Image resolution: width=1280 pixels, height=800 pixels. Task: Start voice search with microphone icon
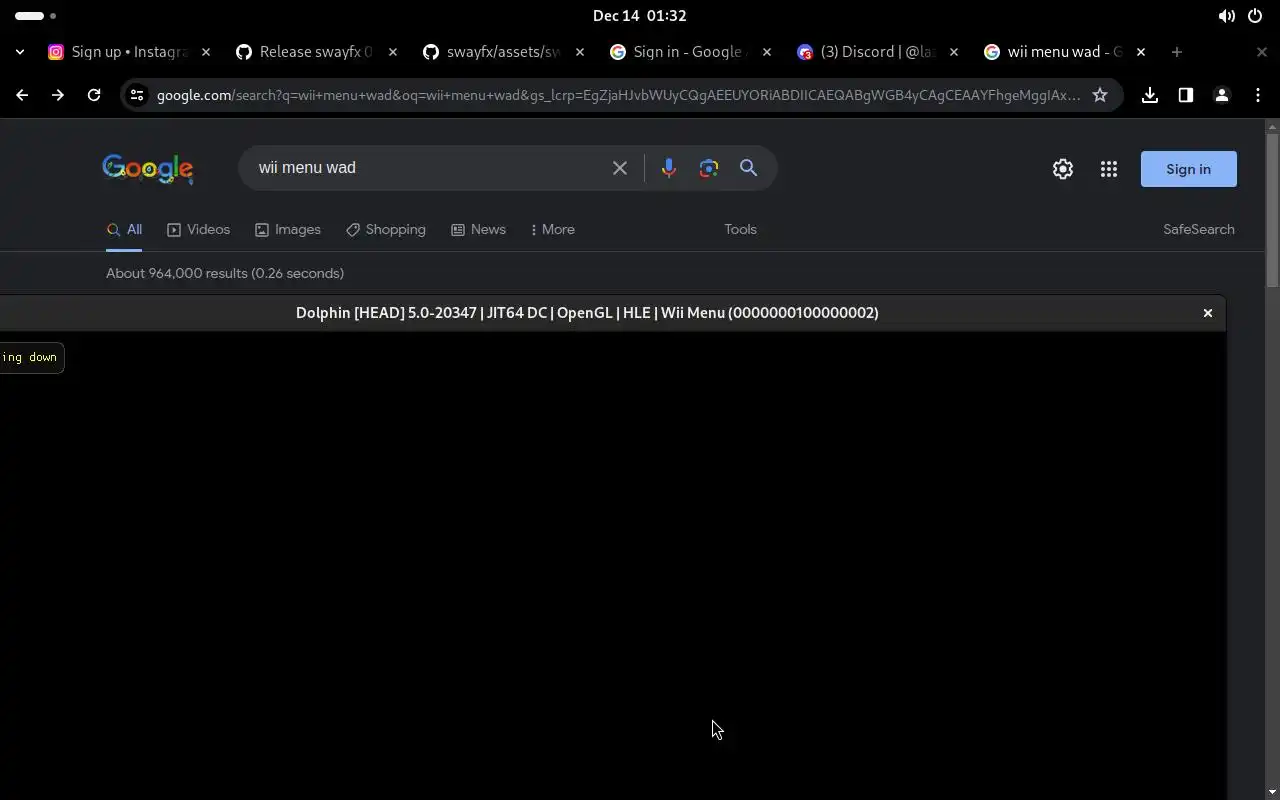point(669,168)
